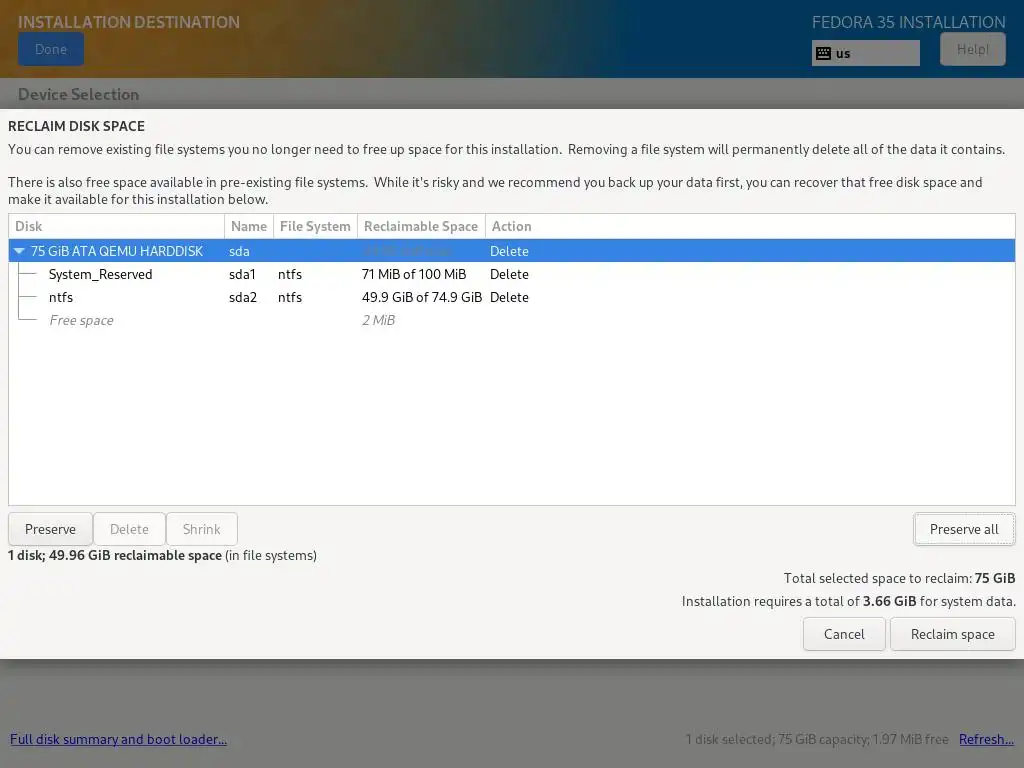Screen dimensions: 1024x768
Task: Click the 2 MiB free space value
Action: [x=379, y=320]
